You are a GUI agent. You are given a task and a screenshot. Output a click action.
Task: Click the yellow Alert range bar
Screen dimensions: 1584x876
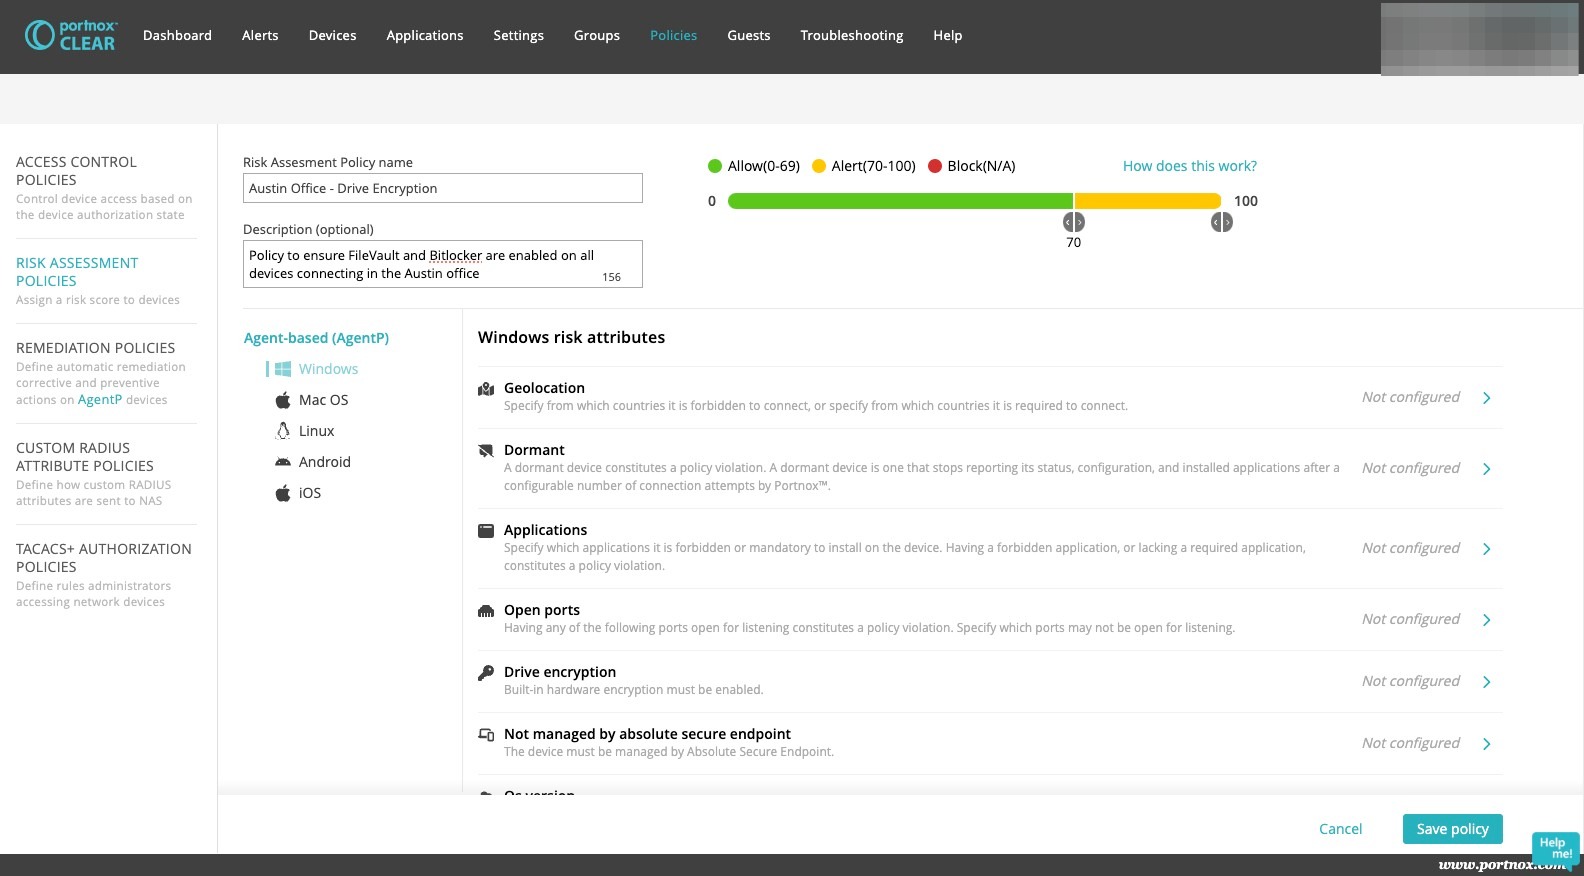tap(1148, 201)
